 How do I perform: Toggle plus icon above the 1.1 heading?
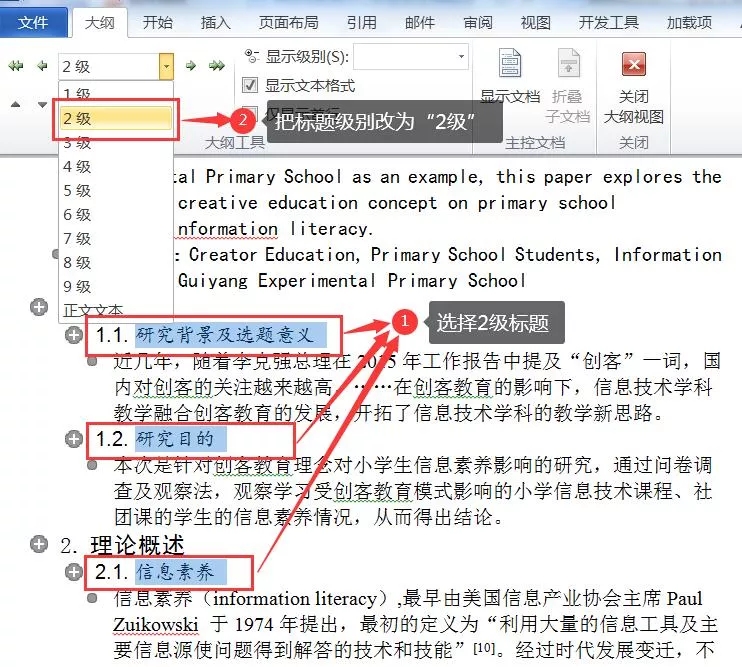coord(39,307)
